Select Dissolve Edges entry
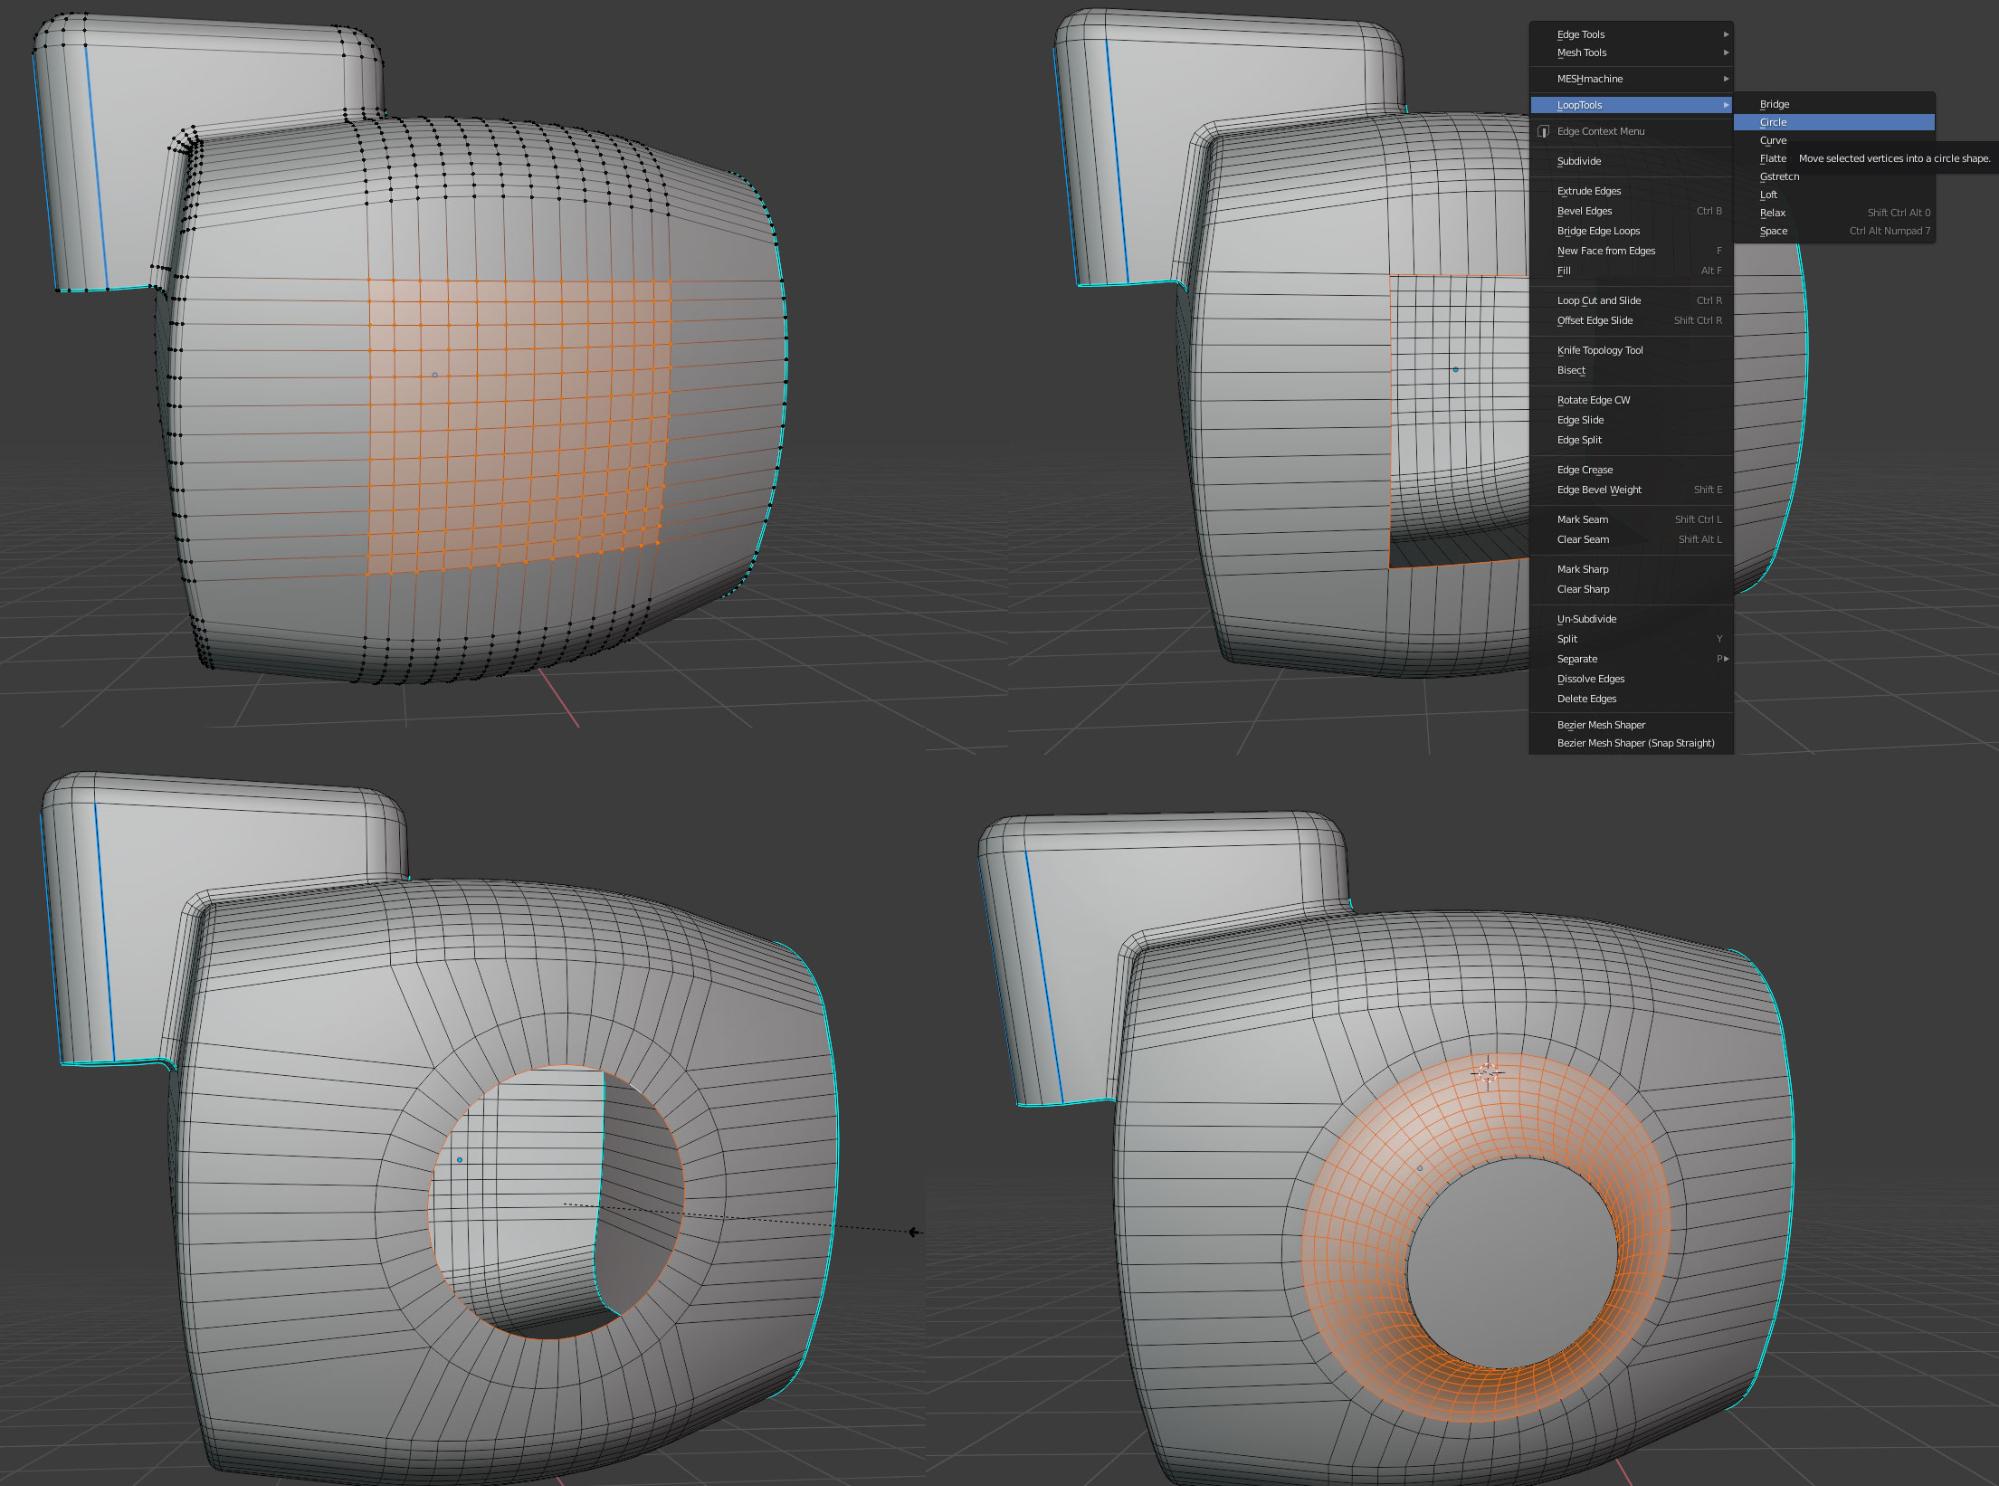Image resolution: width=1999 pixels, height=1486 pixels. point(1590,679)
